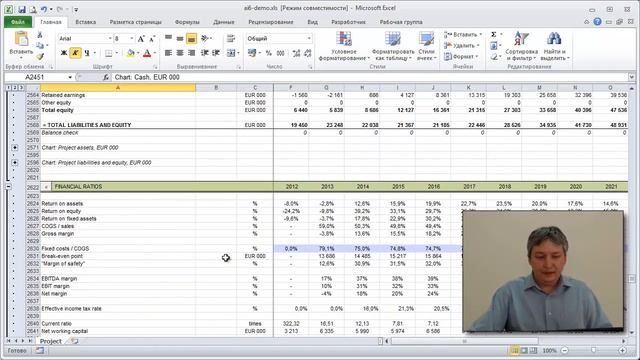The width and height of the screenshot is (640, 360).
Task: Select the Project sheet tab
Action: tap(51, 341)
